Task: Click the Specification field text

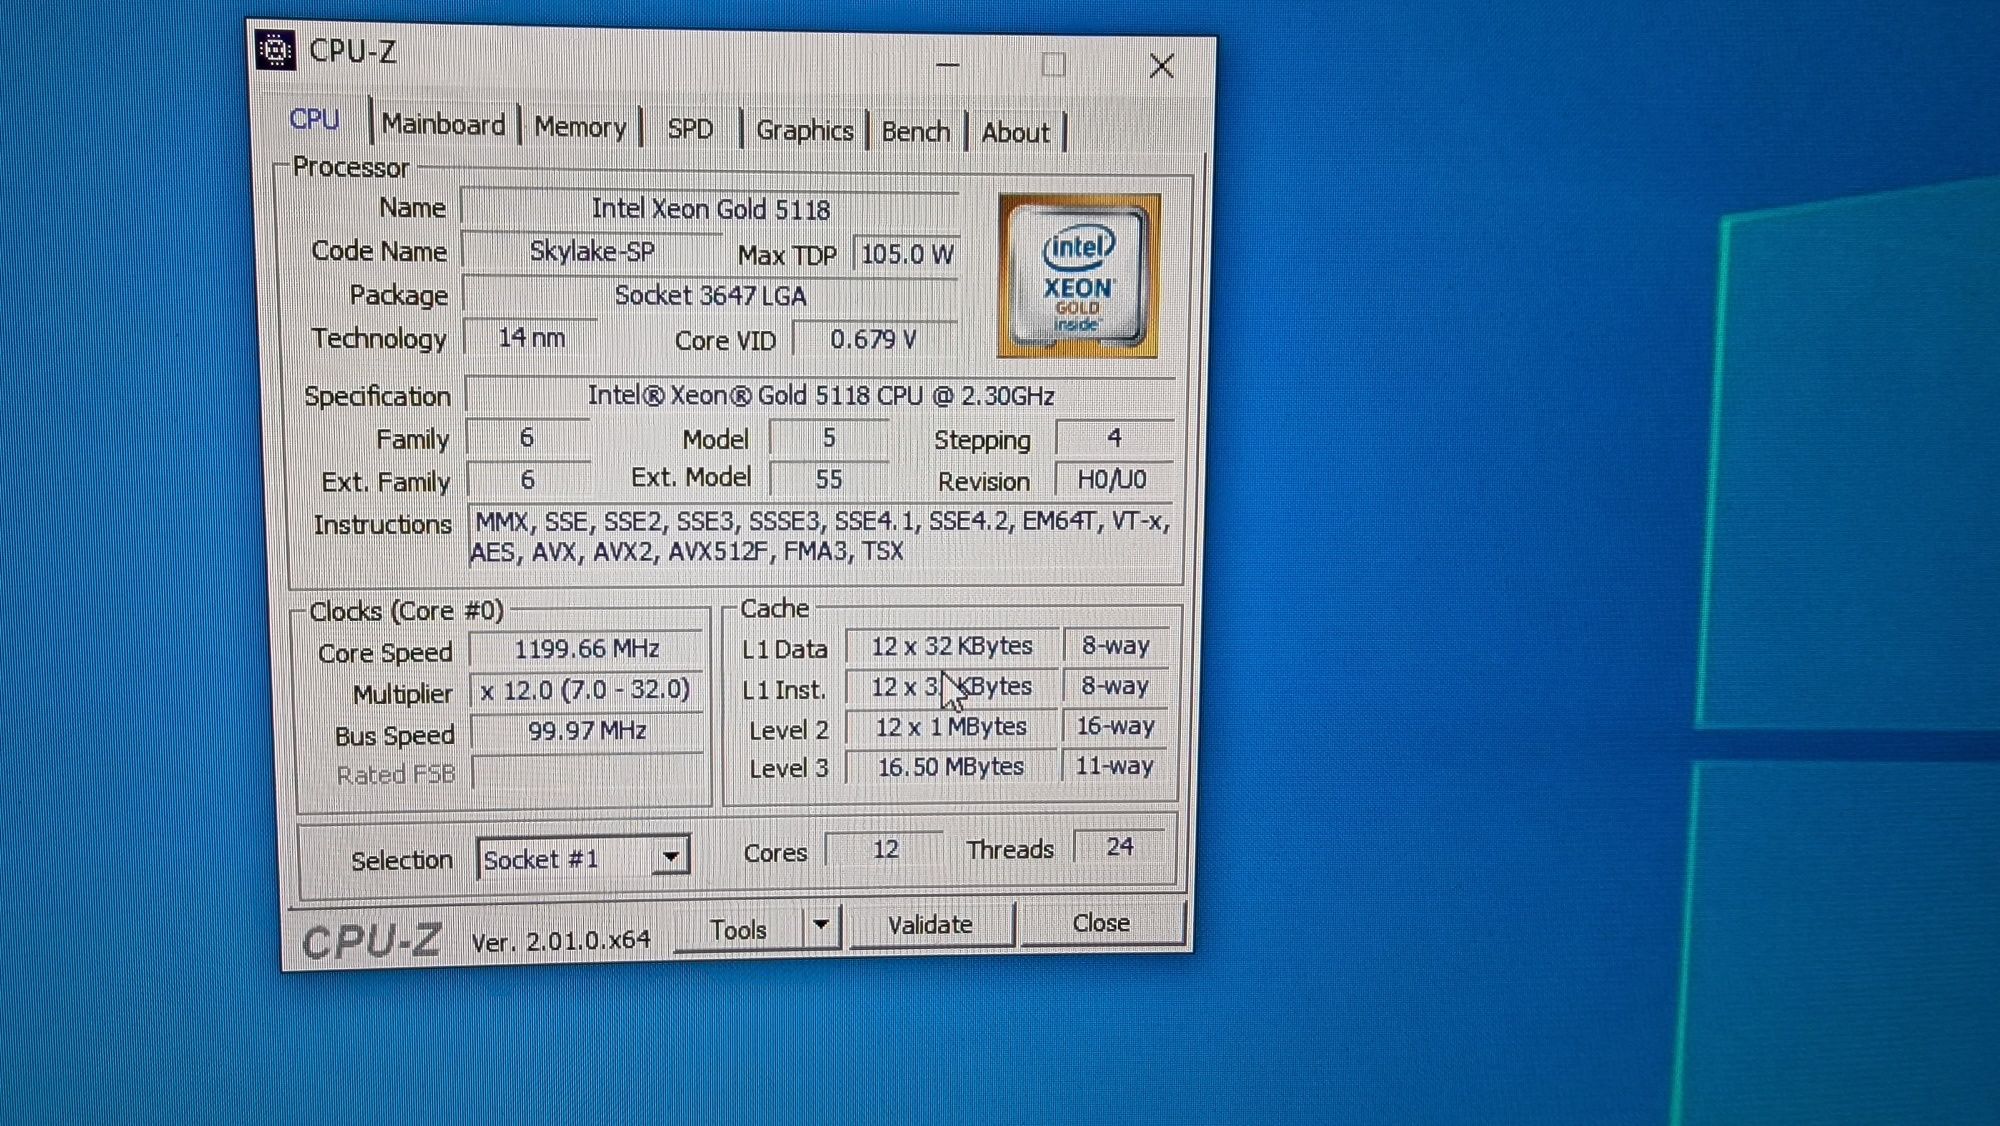Action: 820,396
